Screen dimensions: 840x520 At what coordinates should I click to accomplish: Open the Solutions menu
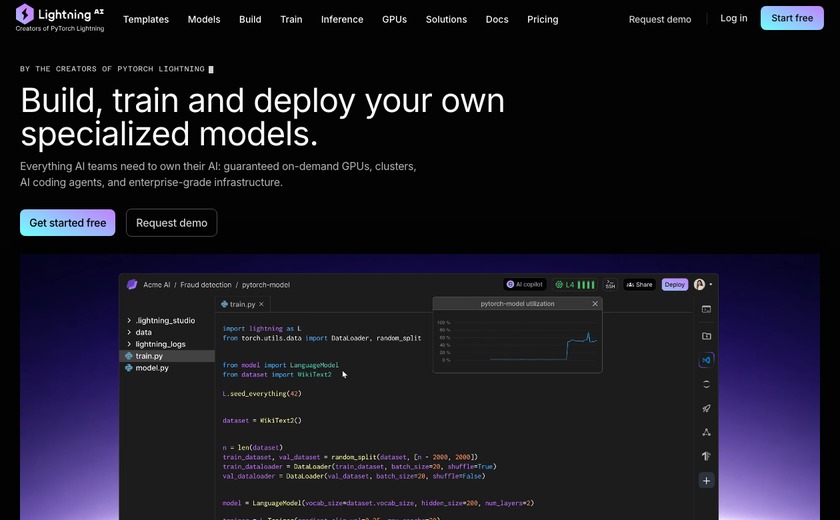[x=446, y=19]
